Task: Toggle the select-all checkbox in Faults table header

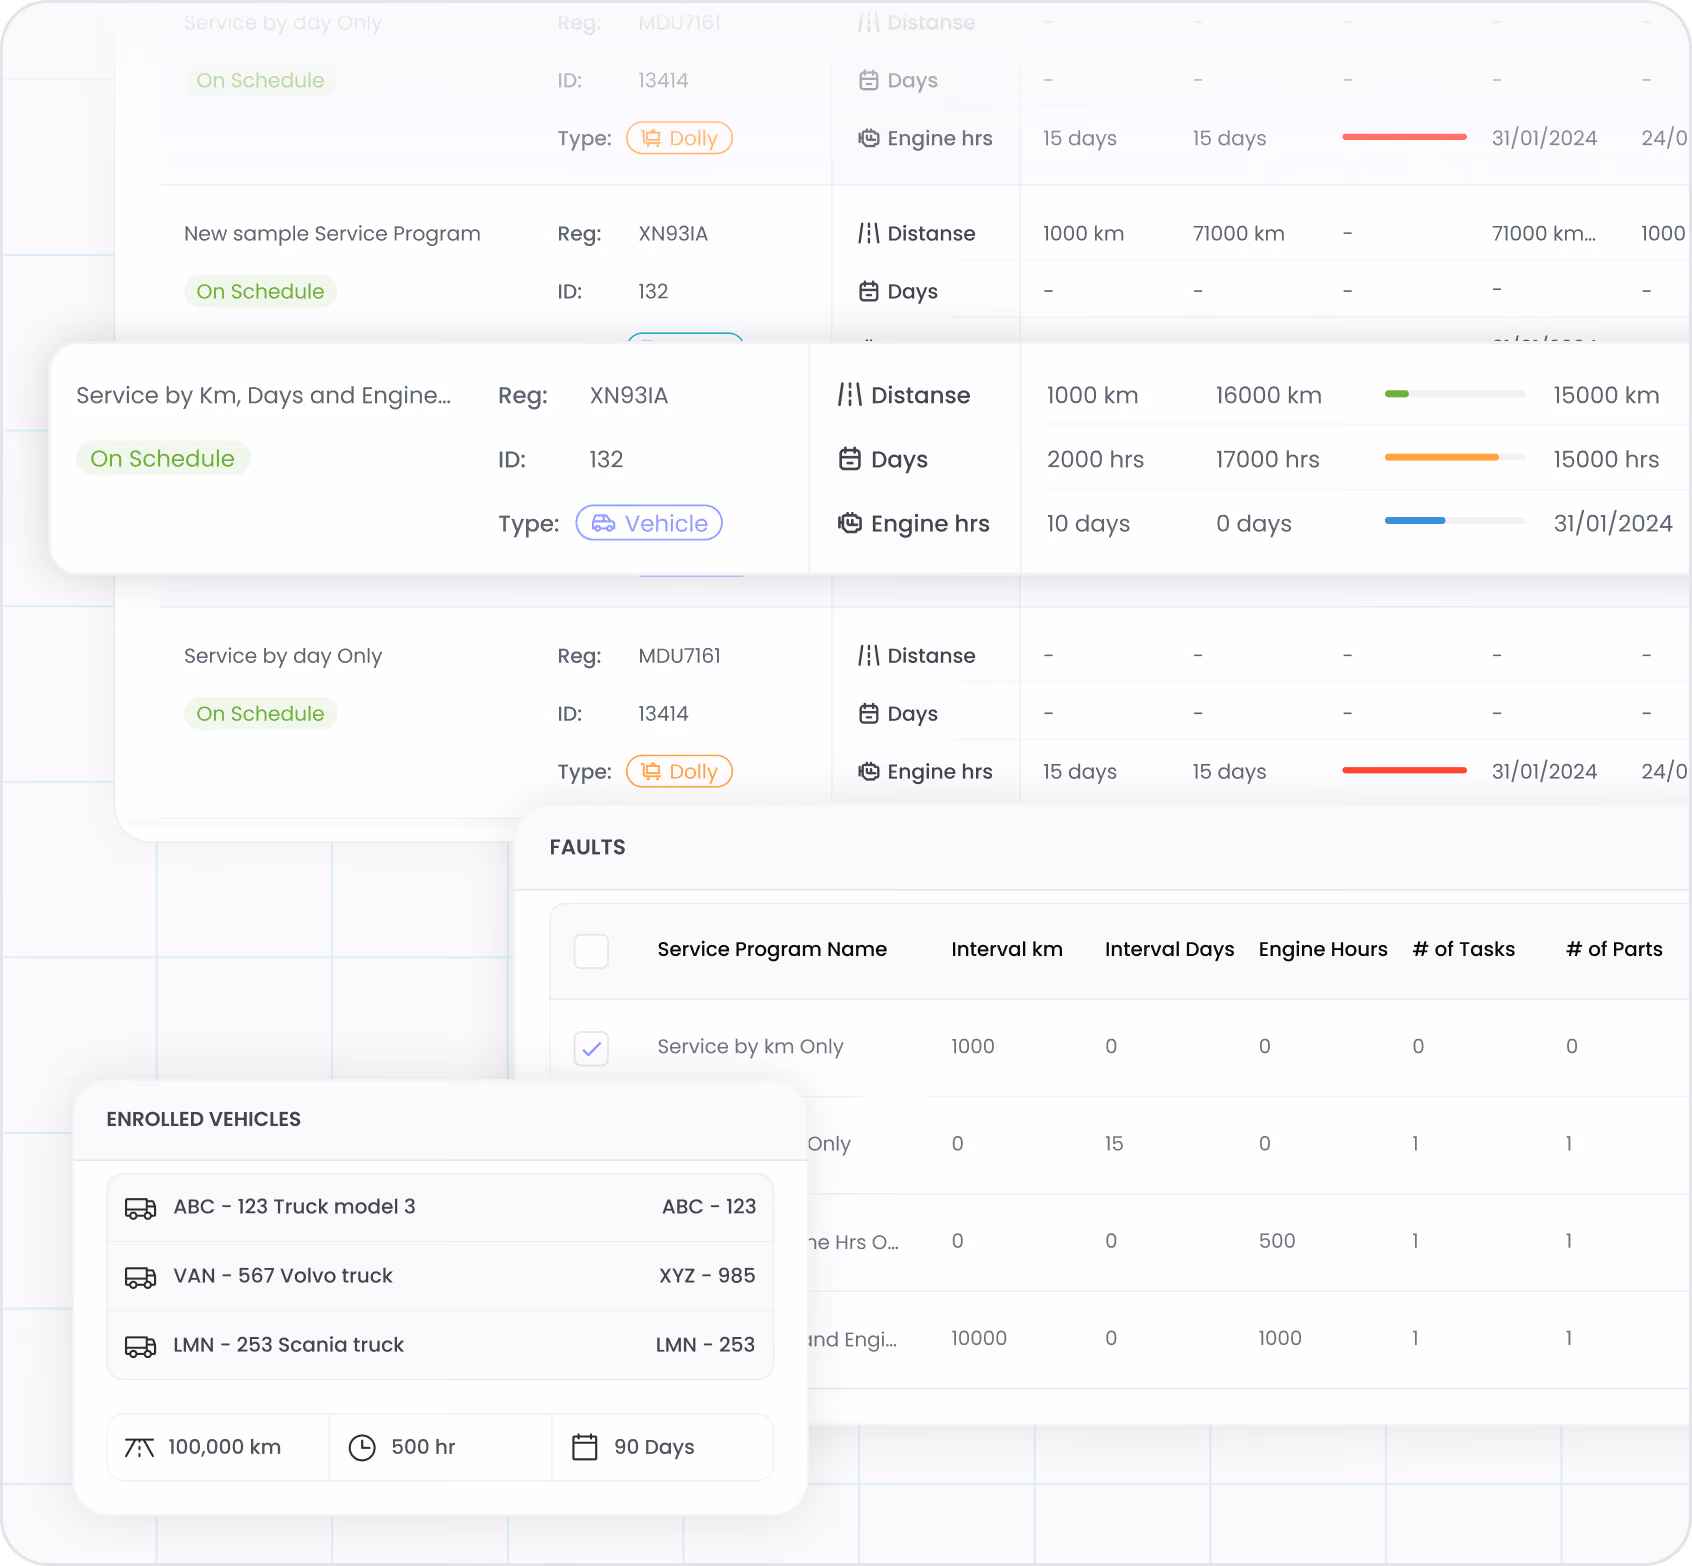Action: click(x=591, y=951)
